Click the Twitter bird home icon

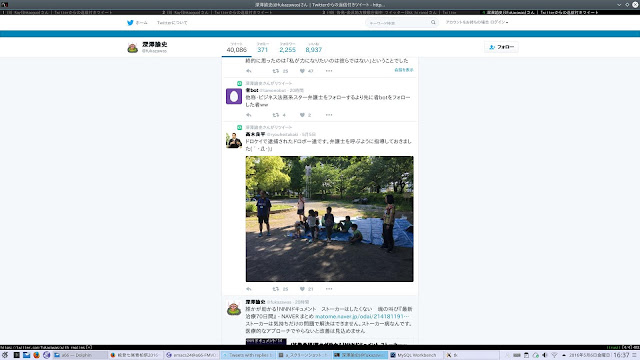(x=130, y=23)
